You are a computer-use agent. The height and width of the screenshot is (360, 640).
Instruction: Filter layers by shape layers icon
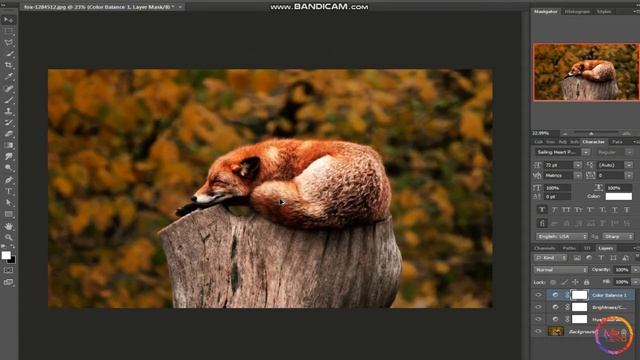click(x=613, y=258)
